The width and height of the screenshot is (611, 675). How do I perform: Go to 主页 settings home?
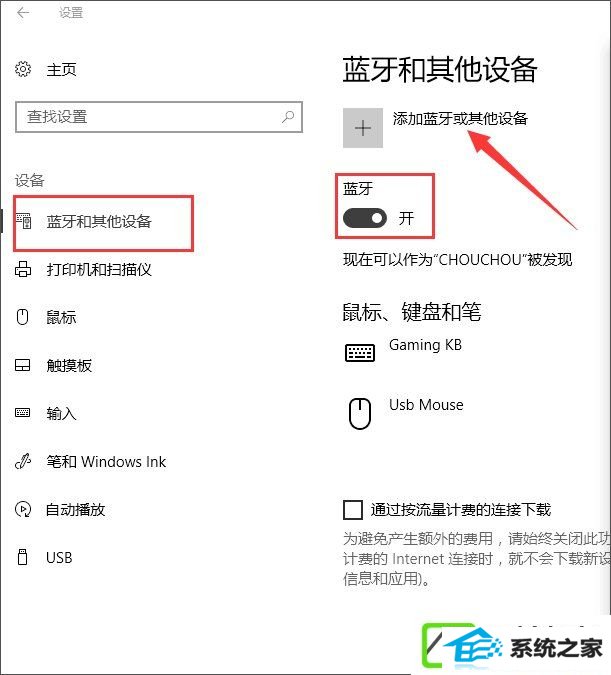(61, 69)
